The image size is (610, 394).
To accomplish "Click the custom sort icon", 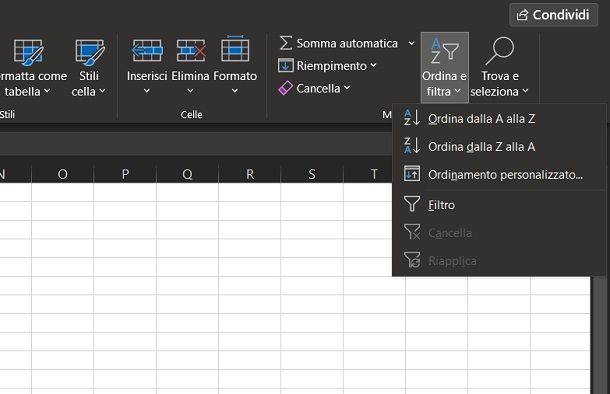I will [412, 174].
